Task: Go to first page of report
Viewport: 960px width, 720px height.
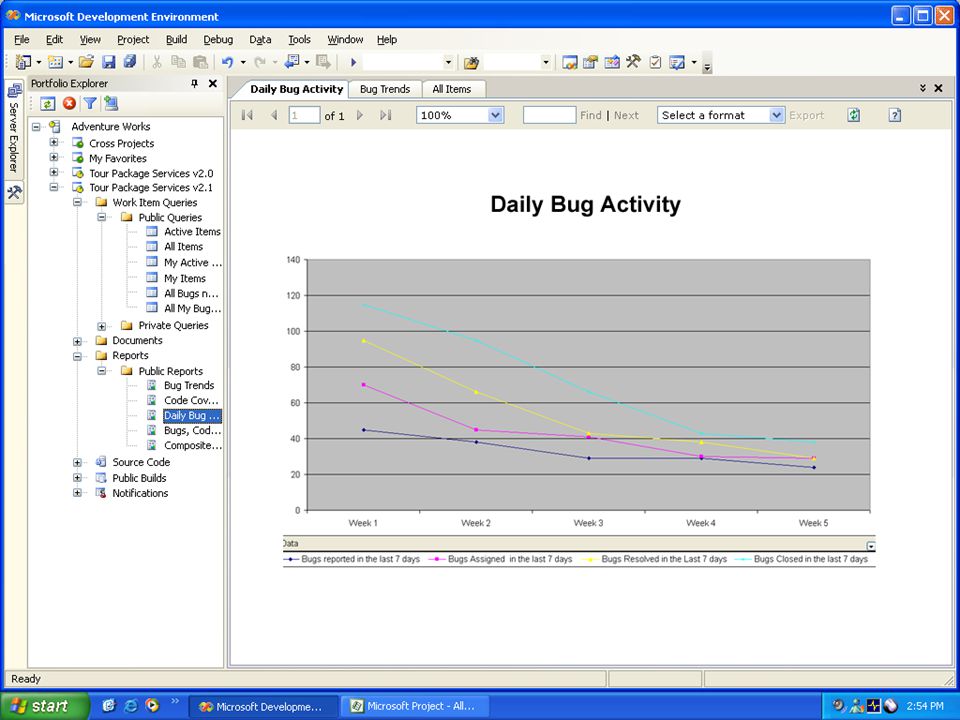Action: pyautogui.click(x=247, y=115)
